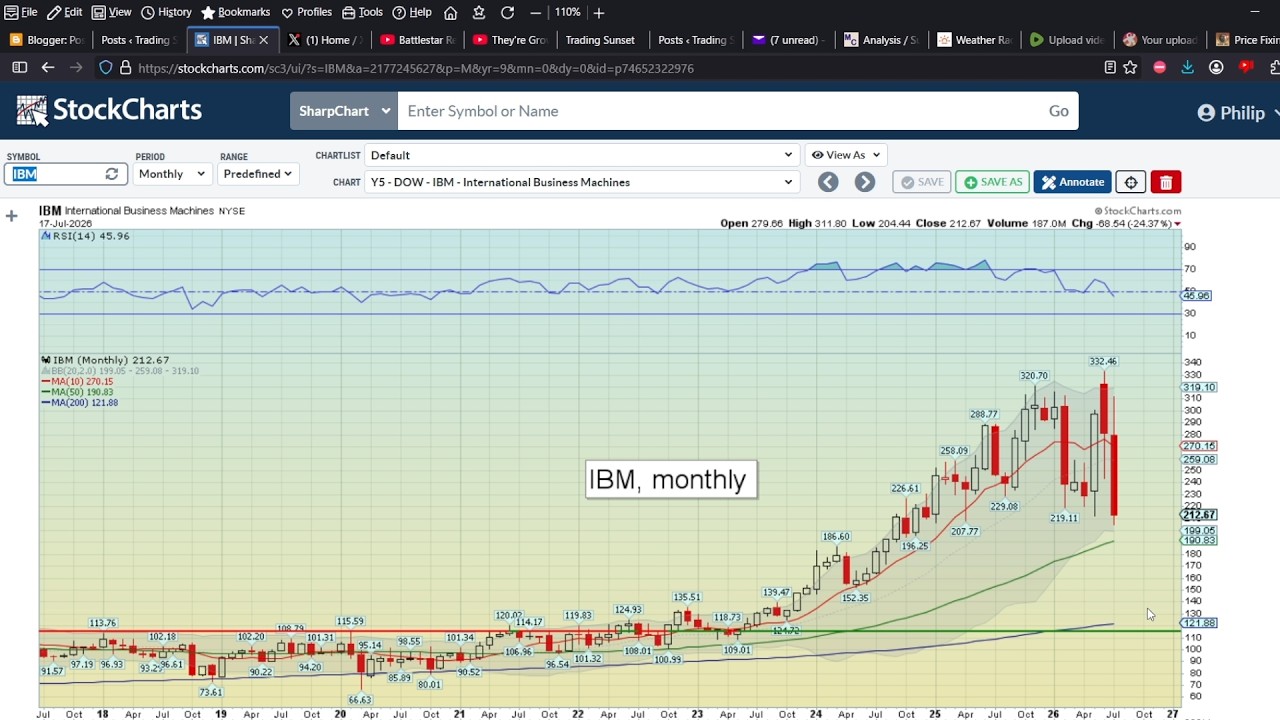Open the Help menu
Viewport: 1280px width, 720px height.
tap(412, 12)
